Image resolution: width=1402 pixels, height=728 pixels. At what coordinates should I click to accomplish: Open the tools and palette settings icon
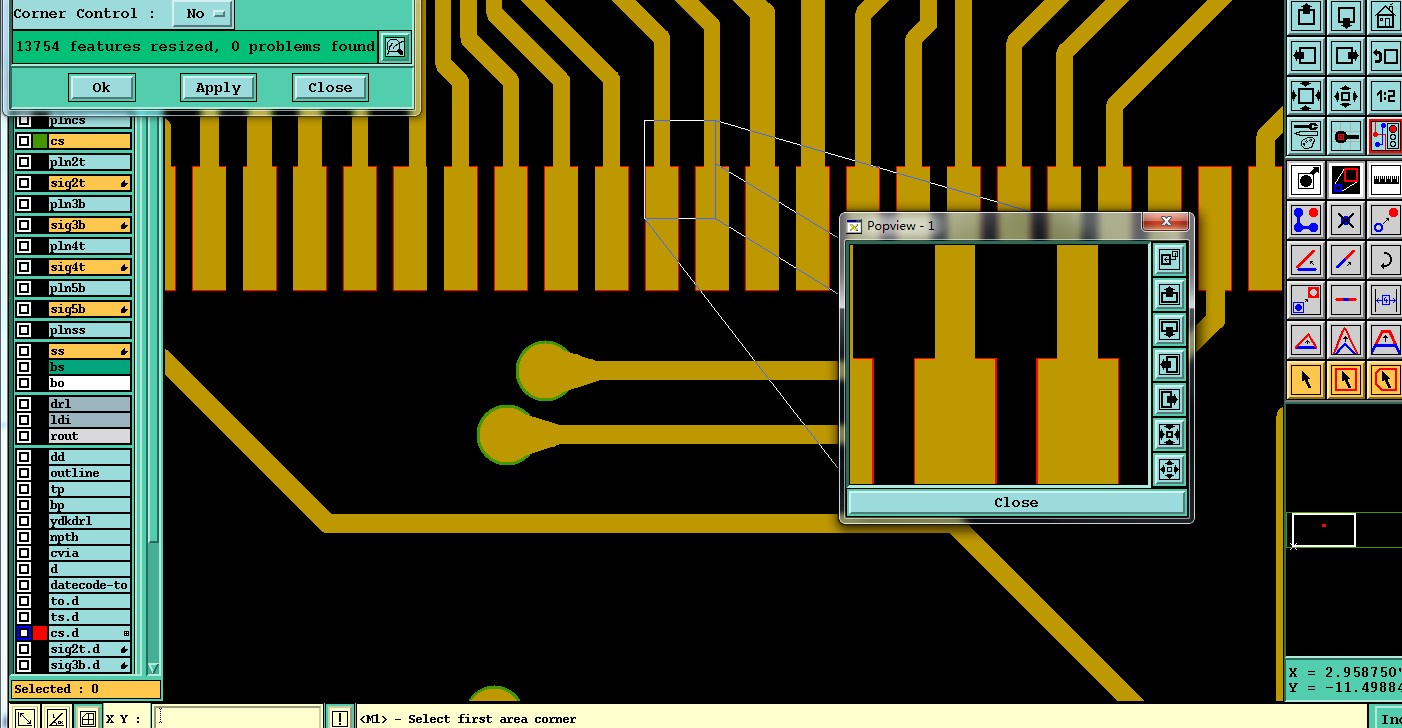coord(1306,136)
